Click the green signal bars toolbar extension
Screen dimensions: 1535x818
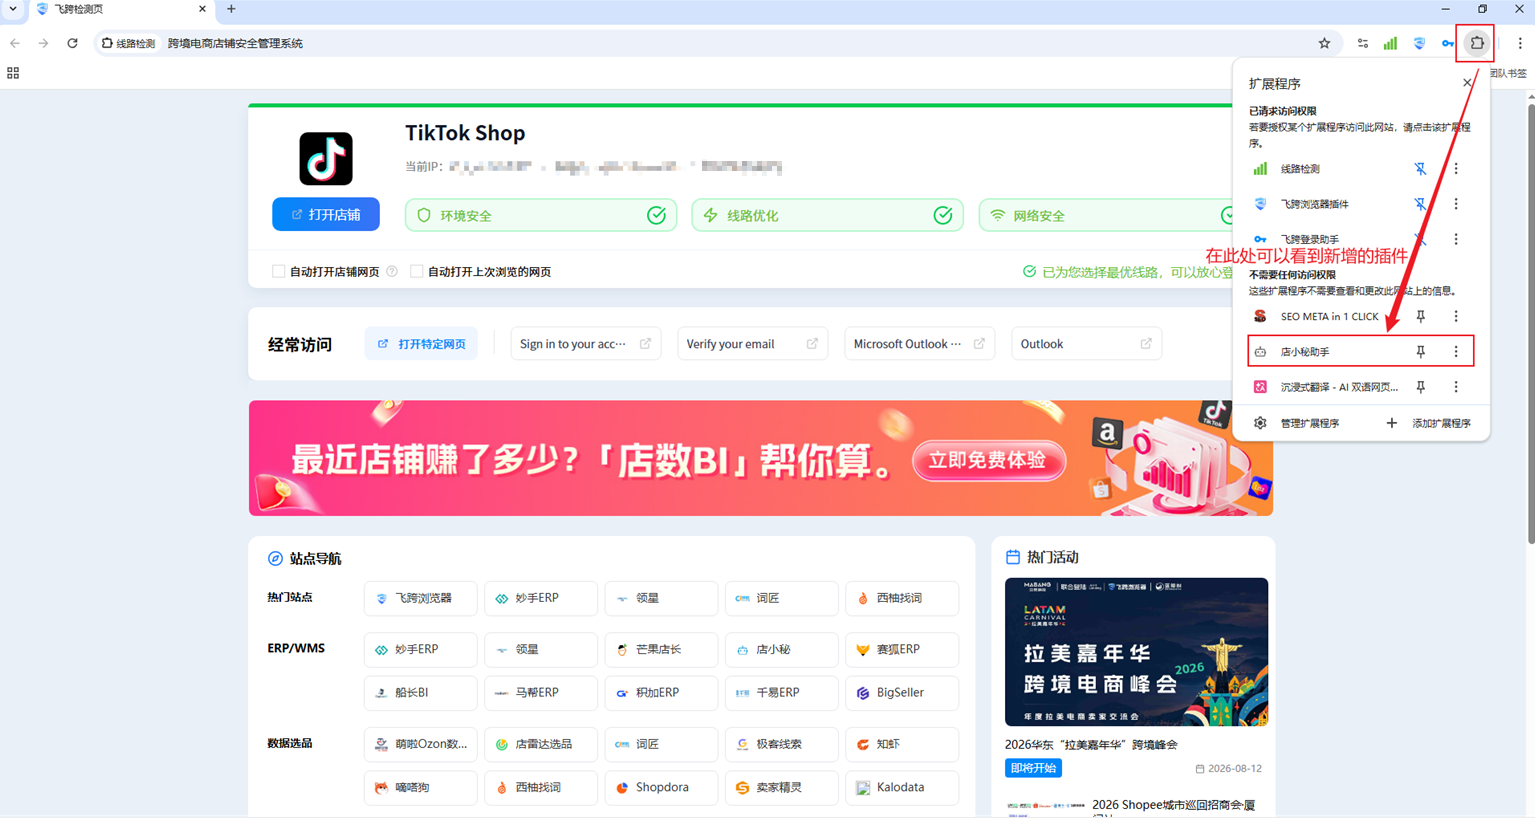coord(1390,43)
